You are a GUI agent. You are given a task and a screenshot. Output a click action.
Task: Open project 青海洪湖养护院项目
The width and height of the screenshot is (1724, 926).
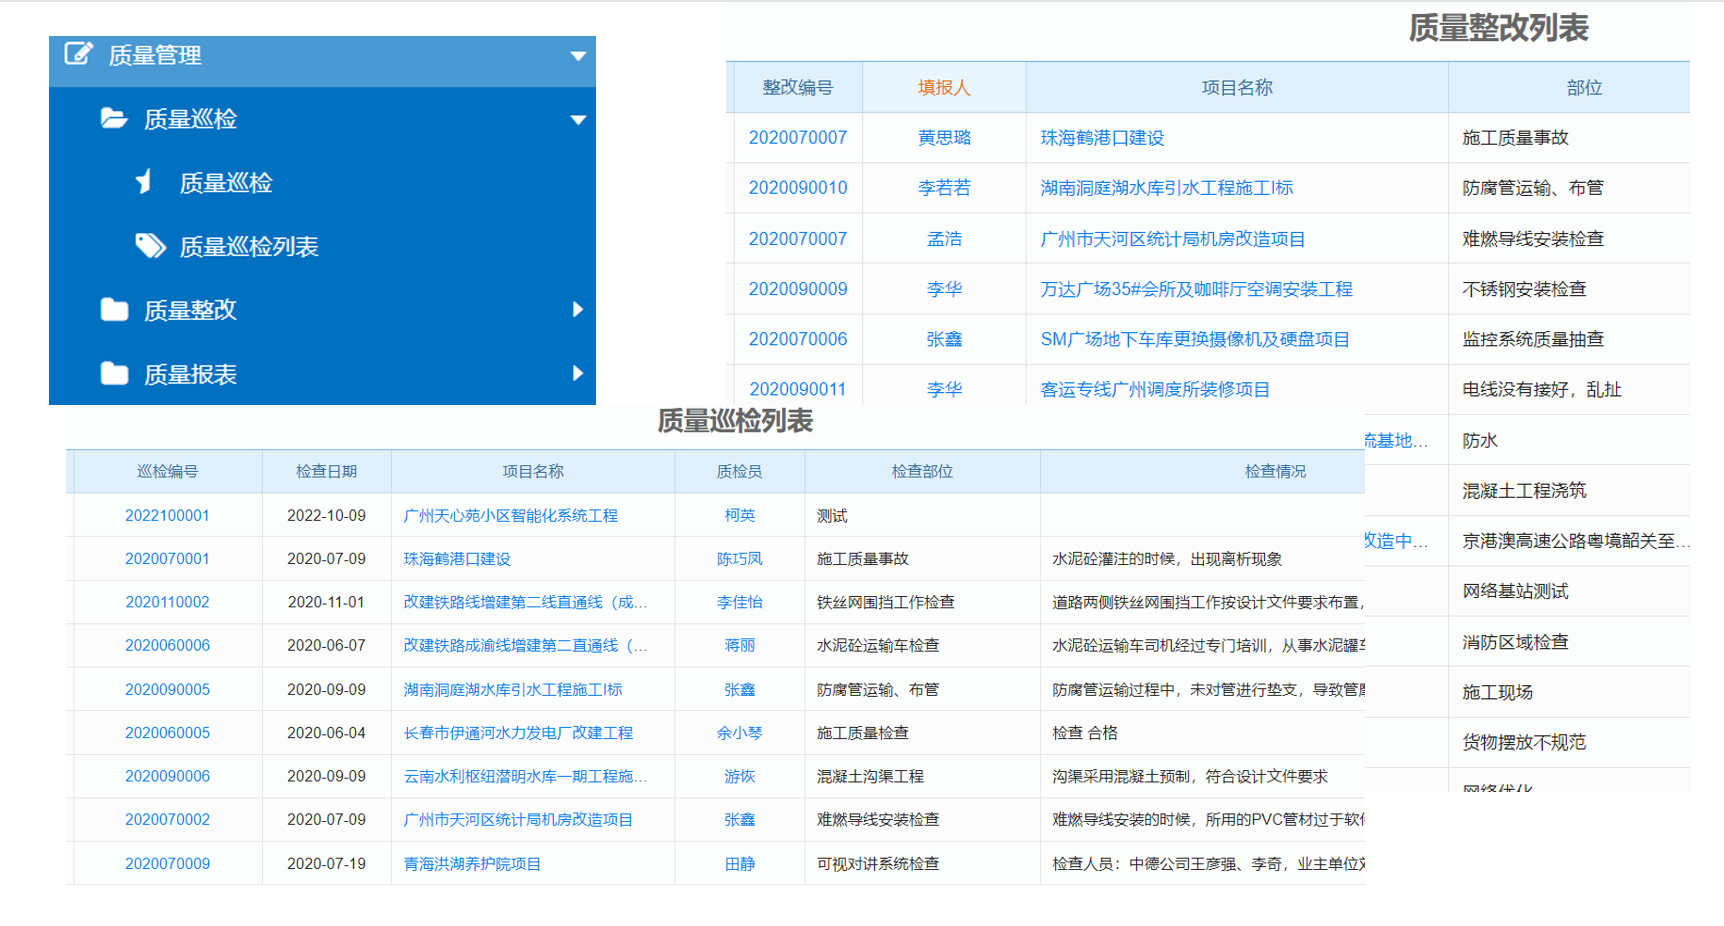472,864
